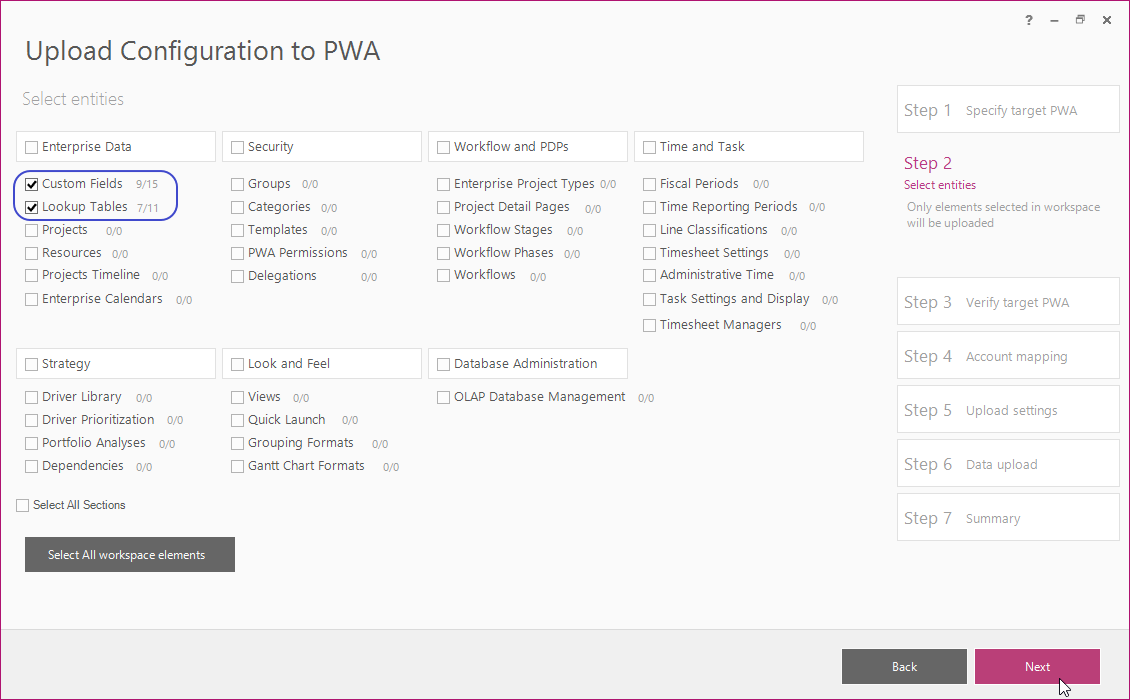This screenshot has width=1130, height=700.
Task: Tick the Enterprise Calendars checkbox
Action: 32,299
